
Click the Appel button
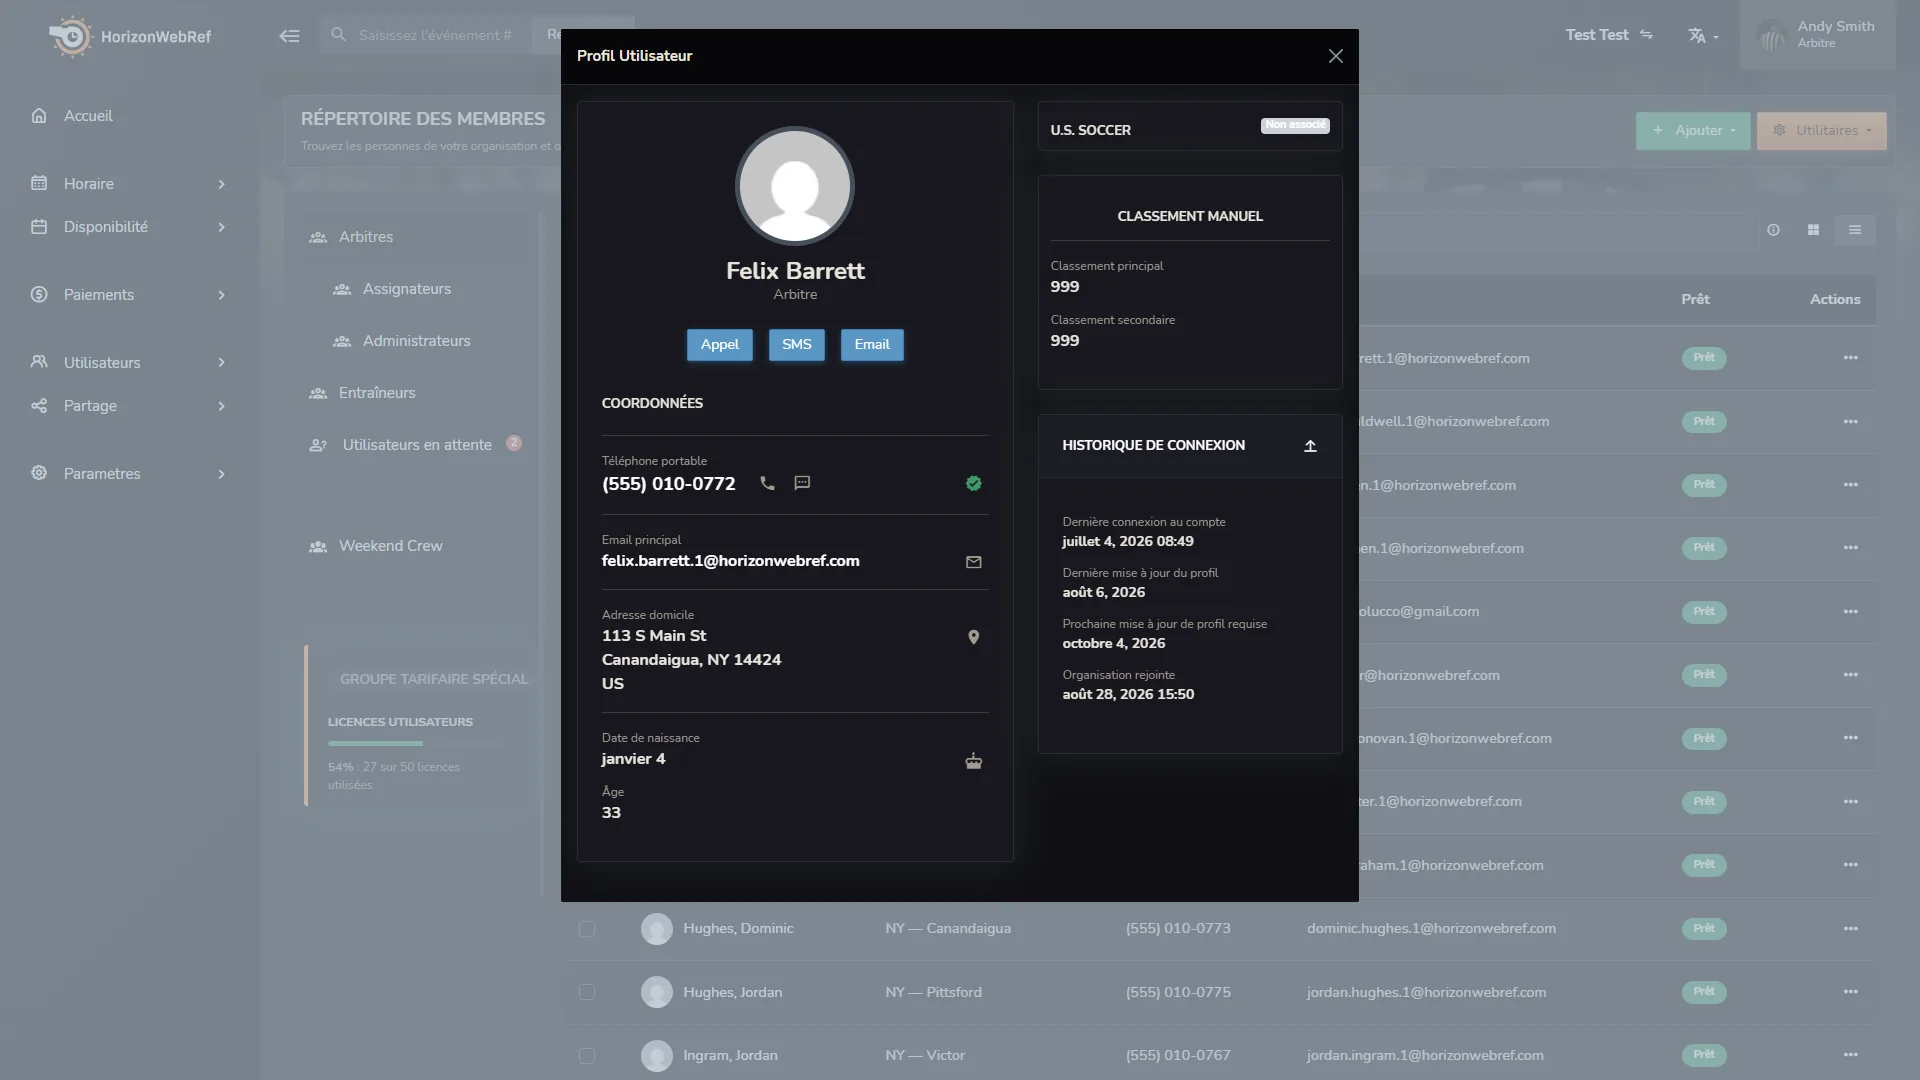click(720, 345)
